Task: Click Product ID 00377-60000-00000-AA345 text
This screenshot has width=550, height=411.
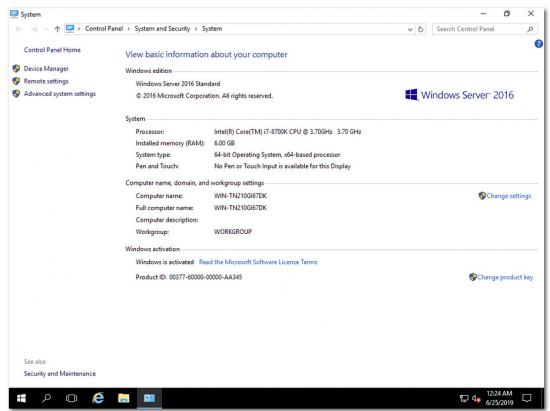Action: coord(189,277)
